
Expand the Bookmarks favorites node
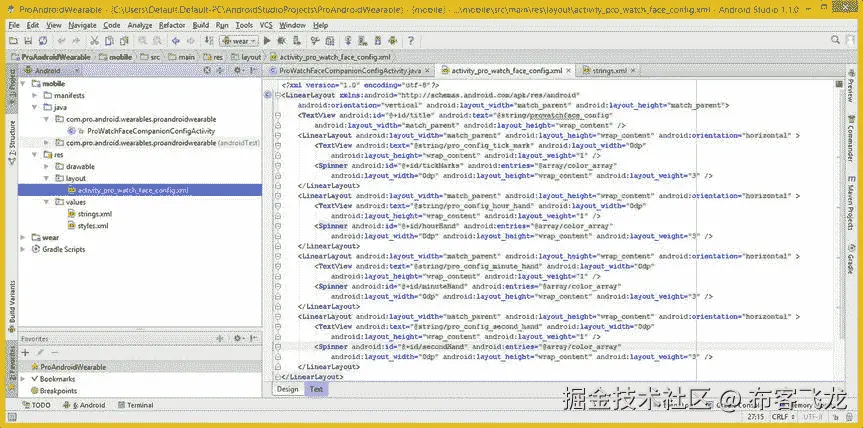click(23, 379)
